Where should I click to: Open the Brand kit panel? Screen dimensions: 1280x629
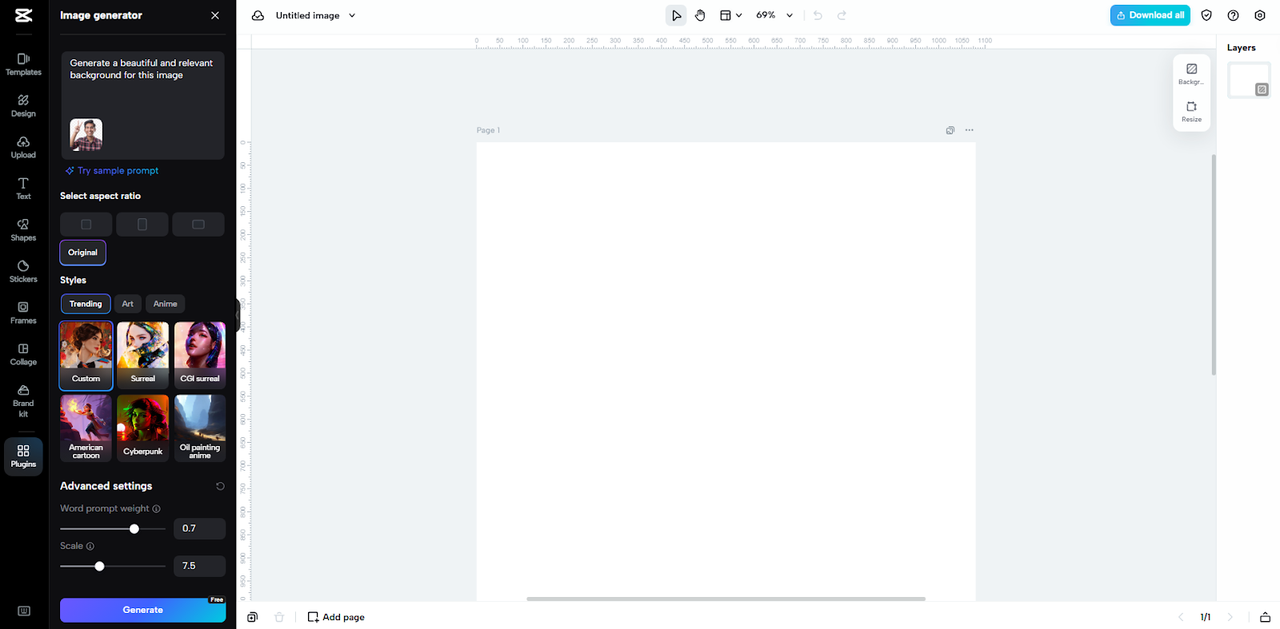pos(23,400)
